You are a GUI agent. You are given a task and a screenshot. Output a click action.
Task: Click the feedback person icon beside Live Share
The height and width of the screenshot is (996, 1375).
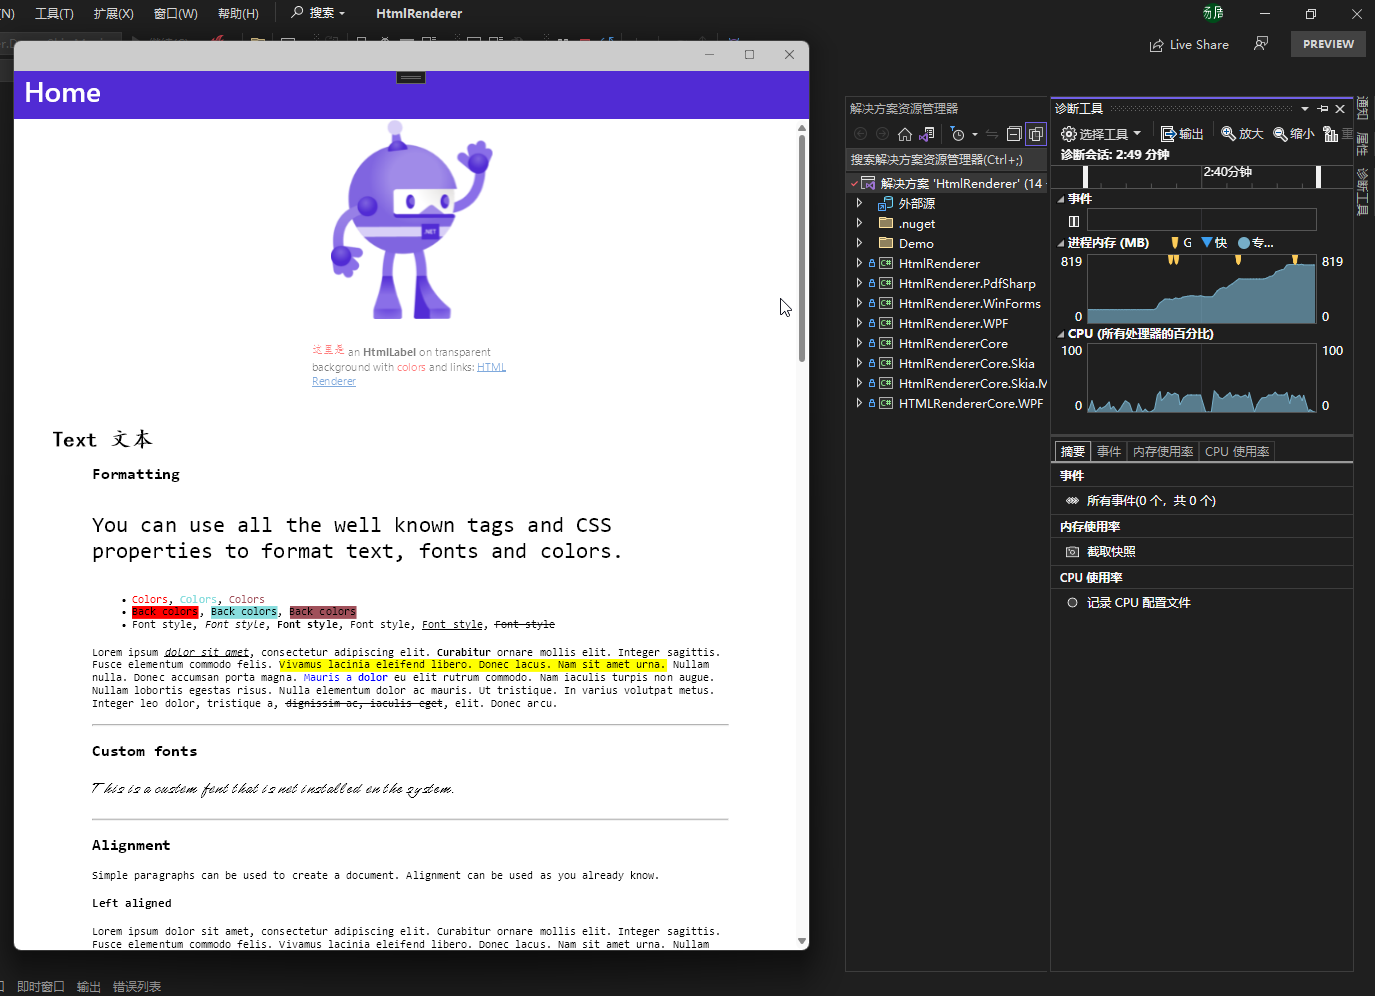[x=1261, y=44]
